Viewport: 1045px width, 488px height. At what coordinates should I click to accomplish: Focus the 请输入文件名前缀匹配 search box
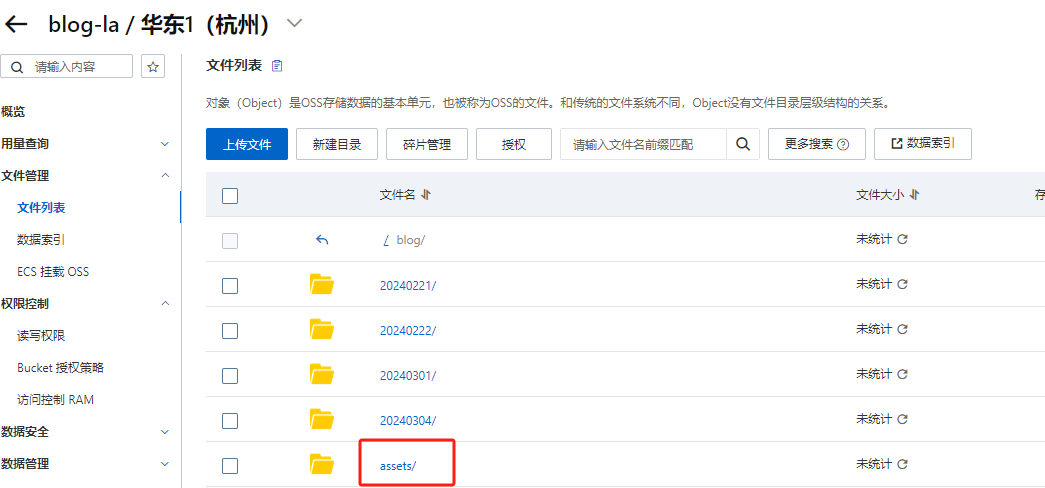click(643, 144)
